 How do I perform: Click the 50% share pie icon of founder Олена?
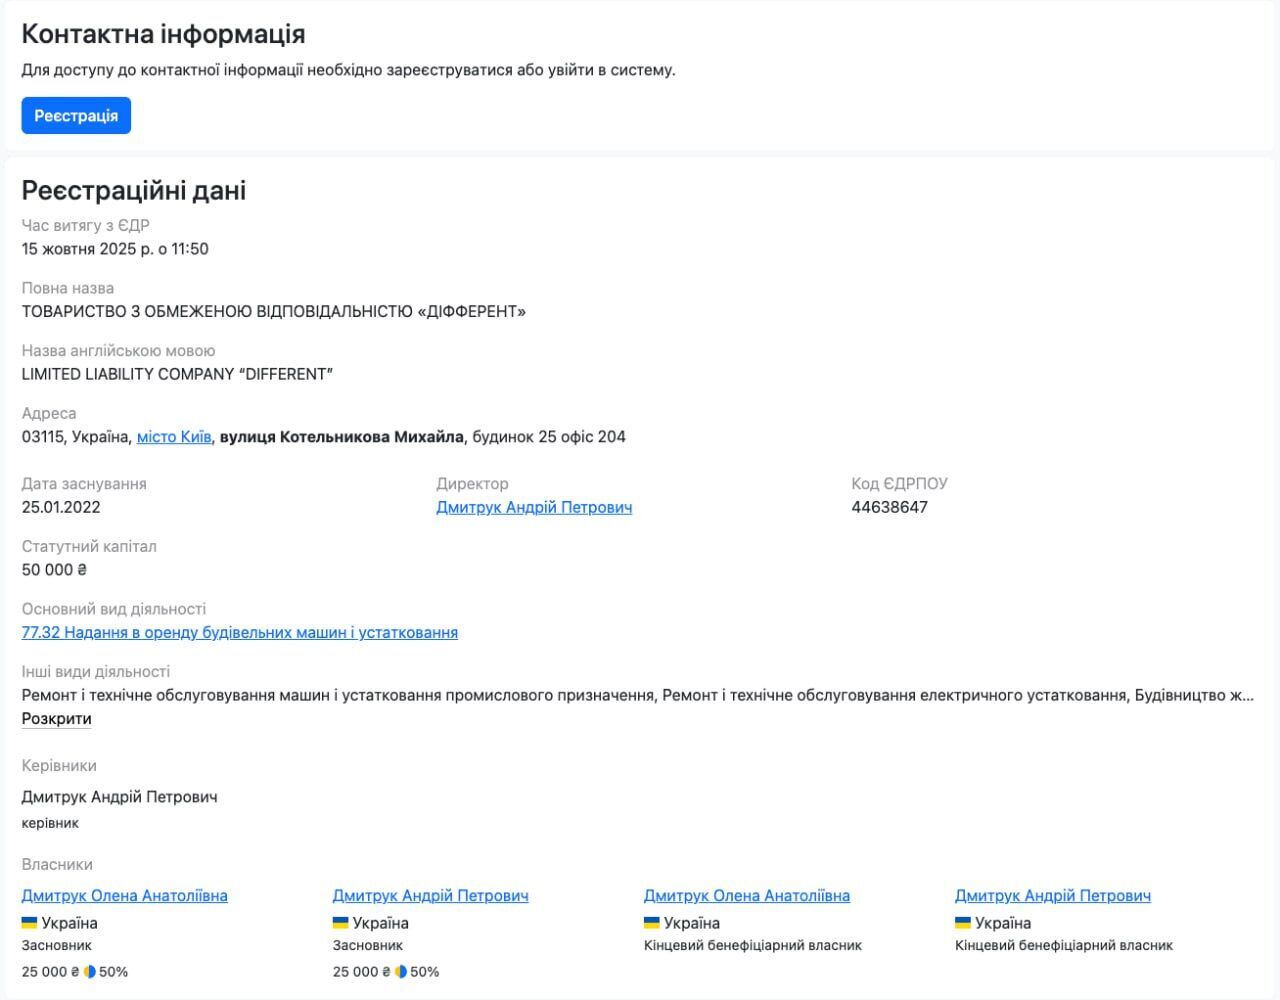(90, 971)
